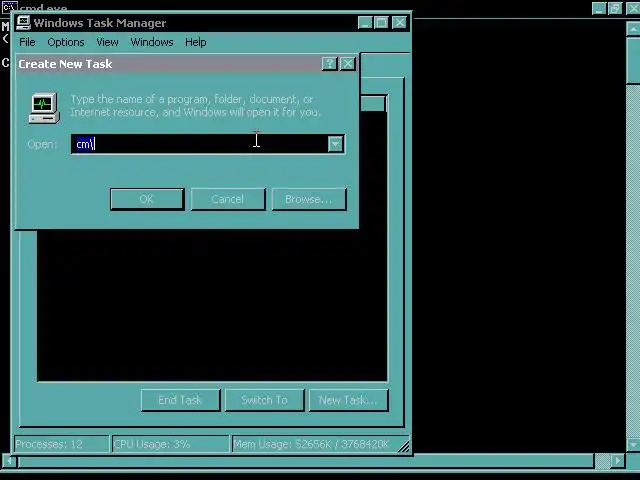Open the View menu in Task Manager
The image size is (640, 480).
[x=107, y=42]
